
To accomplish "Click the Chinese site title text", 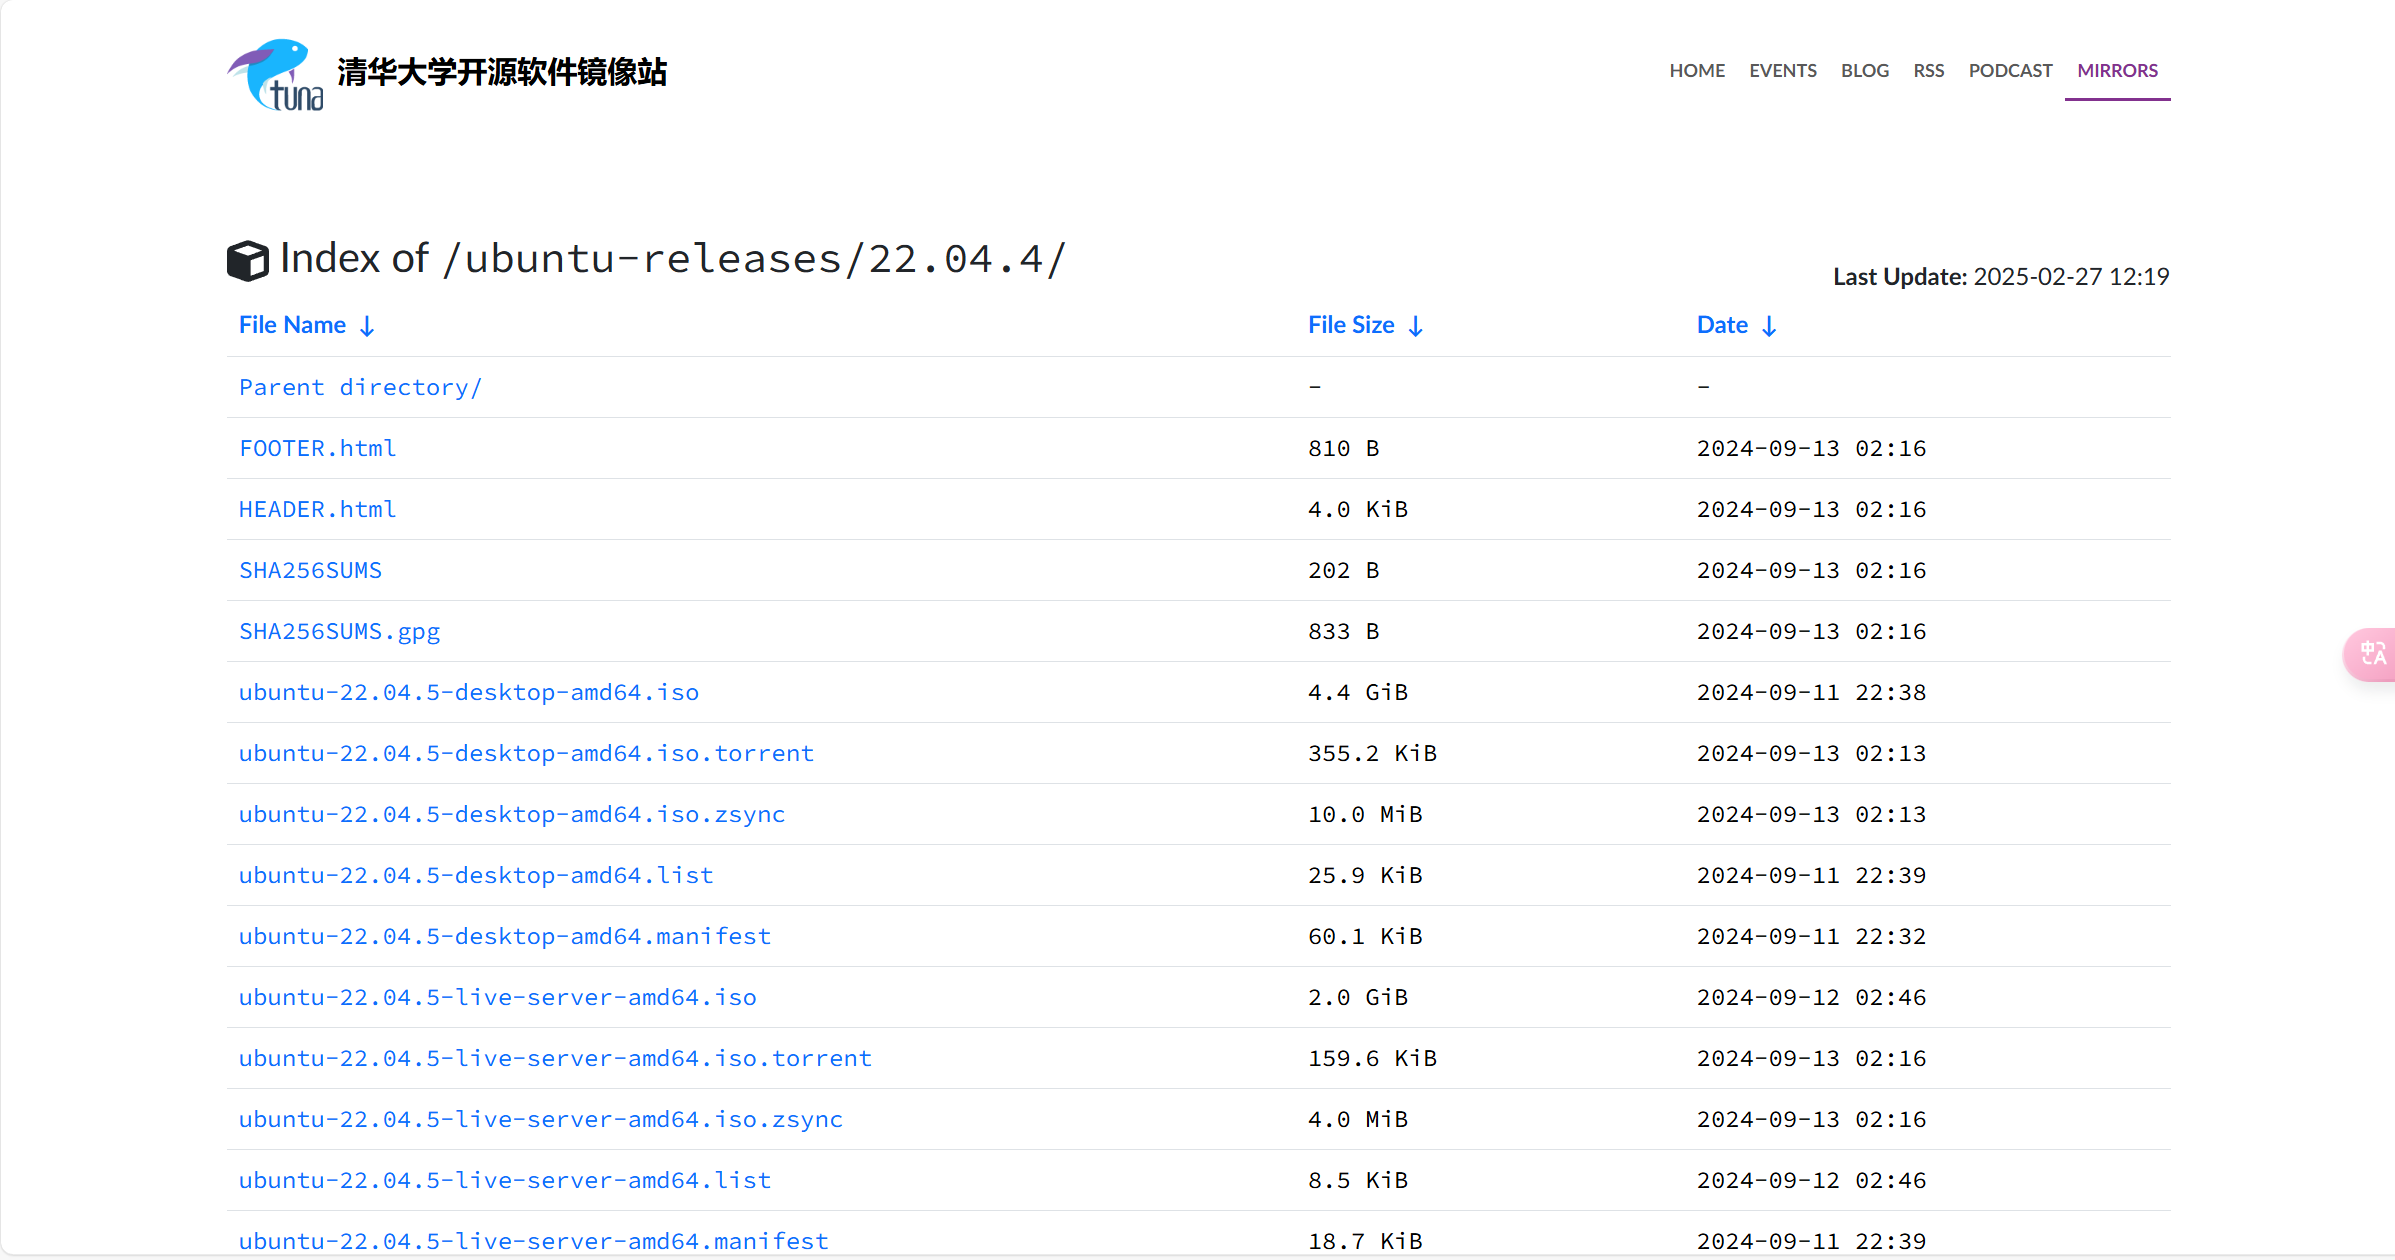I will [502, 72].
